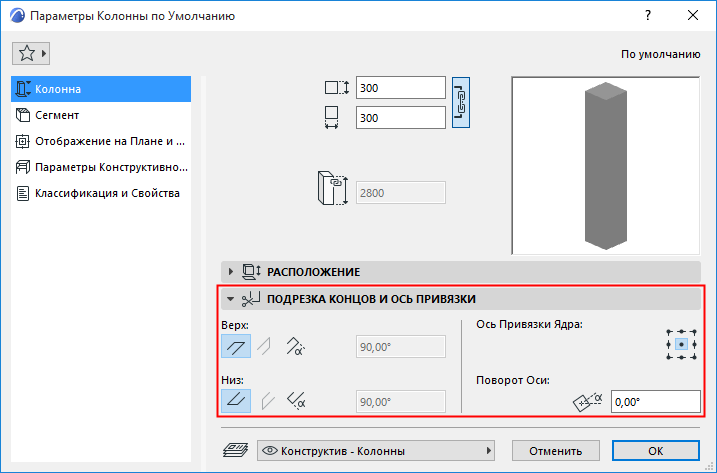
Task: Collapse ПОДРЕЗКА КОНЦОВ И ОСЬ ПРИВЯЗКИ panel
Action: 461,299
